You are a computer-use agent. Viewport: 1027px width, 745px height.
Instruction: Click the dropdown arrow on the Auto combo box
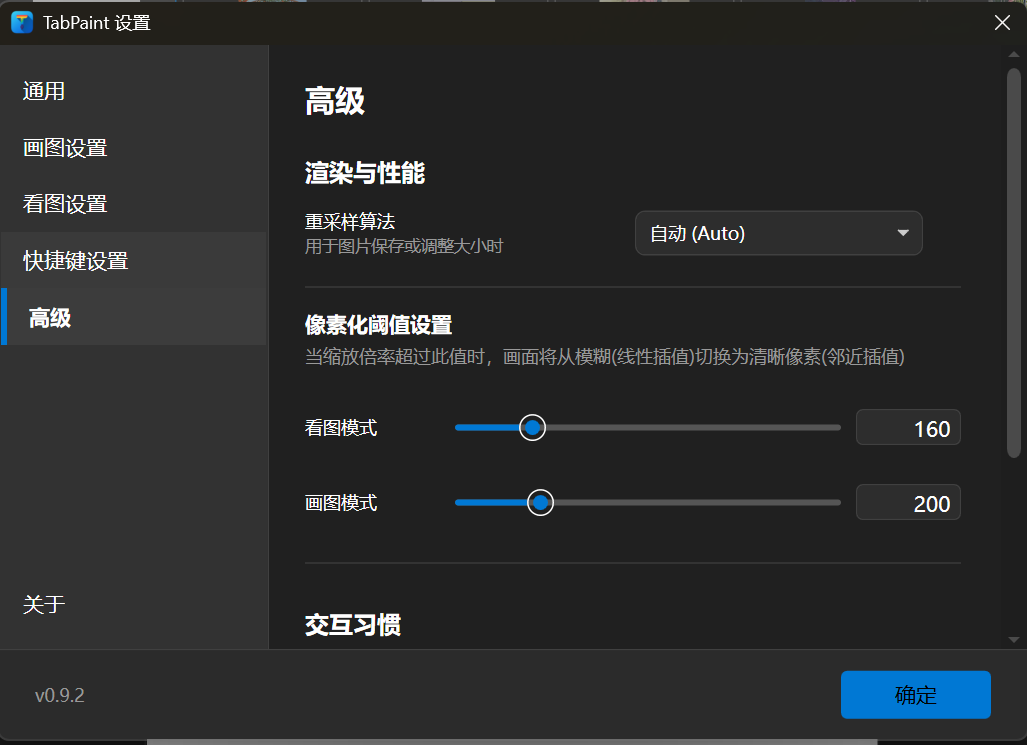(901, 232)
